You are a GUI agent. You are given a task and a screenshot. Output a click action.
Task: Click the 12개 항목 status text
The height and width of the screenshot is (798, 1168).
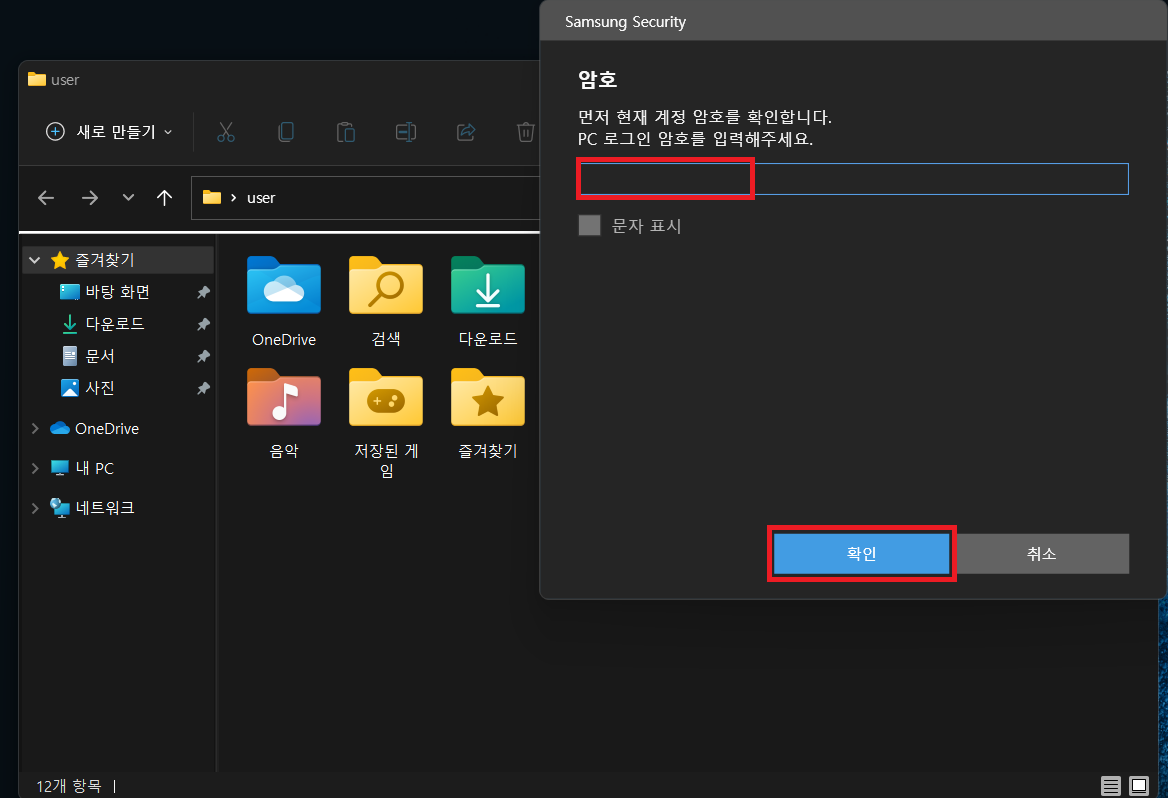pyautogui.click(x=69, y=785)
